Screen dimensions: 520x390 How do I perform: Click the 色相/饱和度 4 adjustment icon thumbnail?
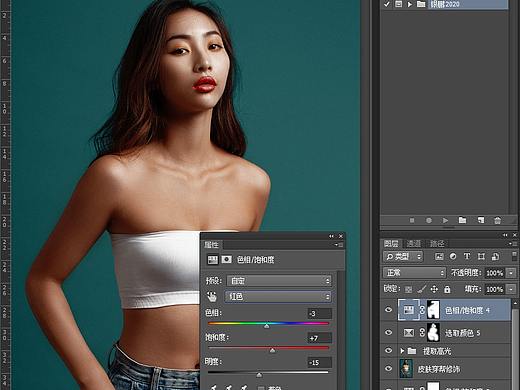pyautogui.click(x=409, y=310)
